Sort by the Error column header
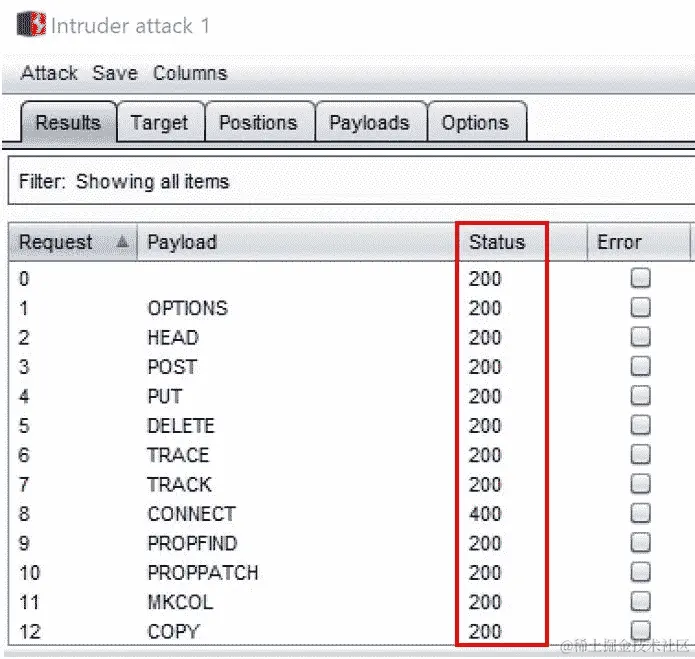The image size is (695, 659). tap(639, 242)
